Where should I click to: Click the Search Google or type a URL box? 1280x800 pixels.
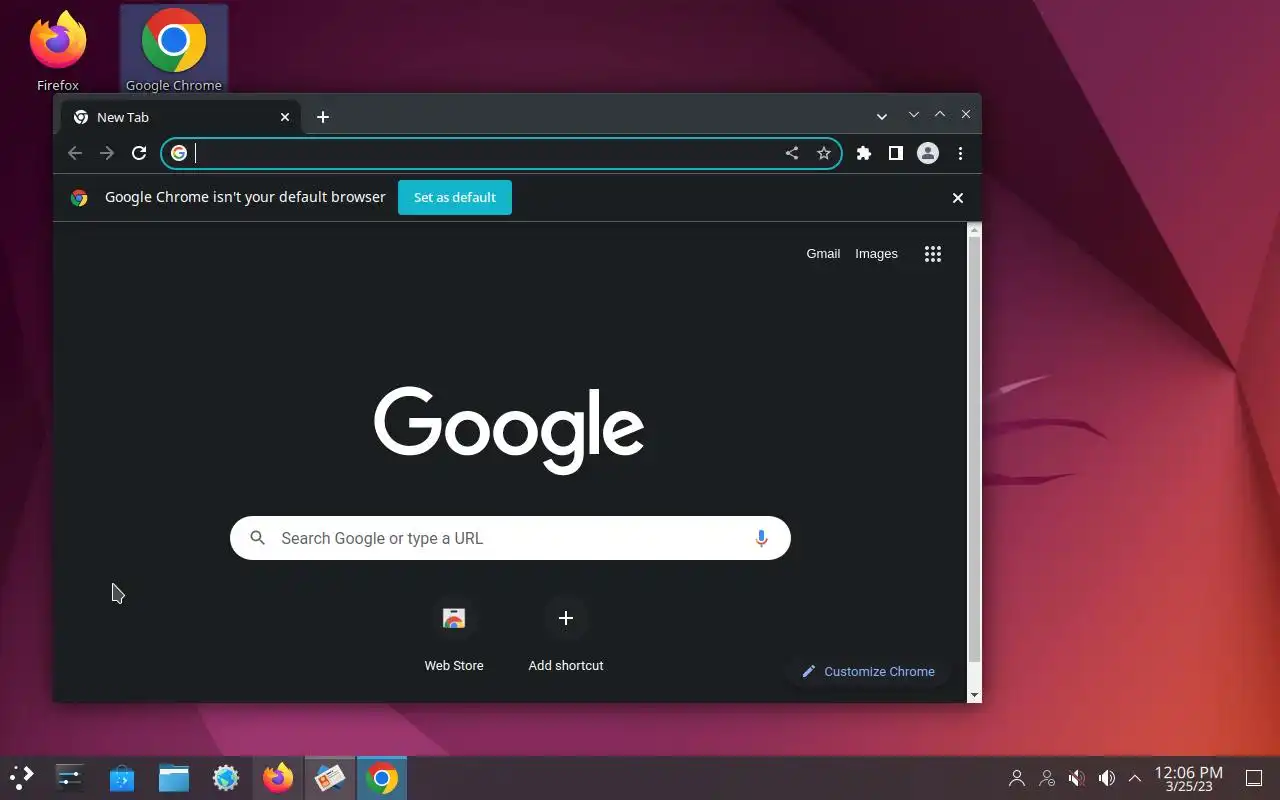click(x=510, y=538)
